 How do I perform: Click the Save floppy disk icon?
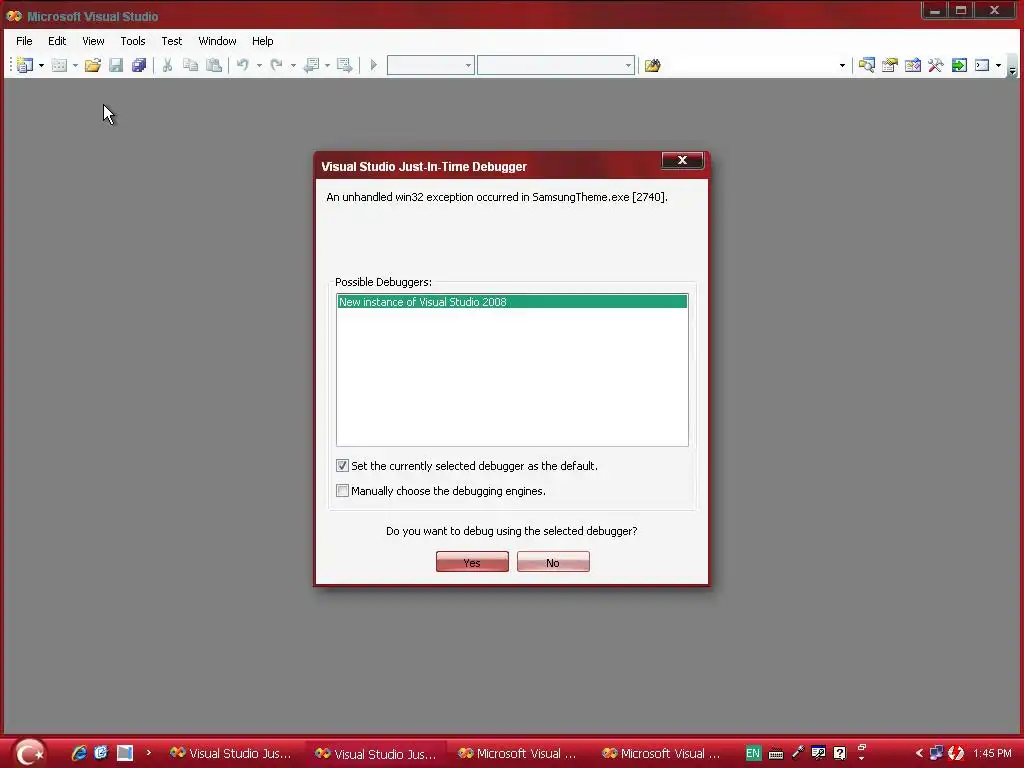116,65
